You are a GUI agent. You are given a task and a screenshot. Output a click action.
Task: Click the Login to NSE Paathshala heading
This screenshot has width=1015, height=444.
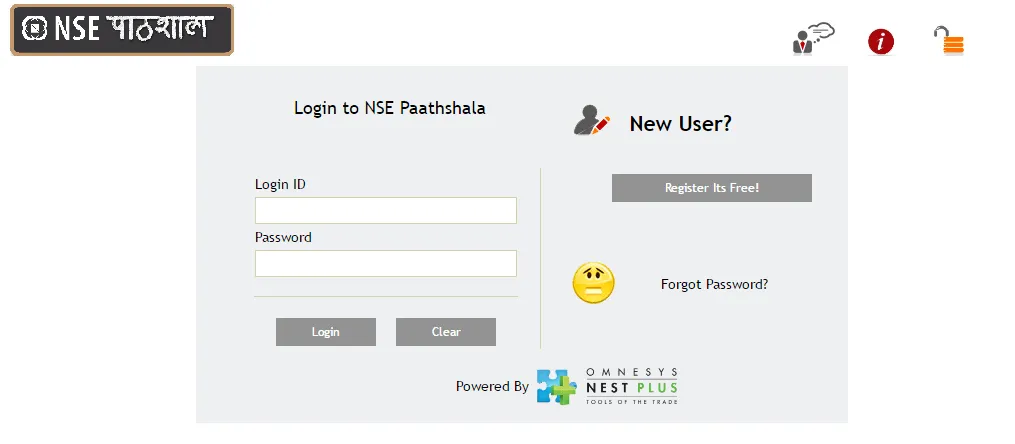[x=389, y=108]
